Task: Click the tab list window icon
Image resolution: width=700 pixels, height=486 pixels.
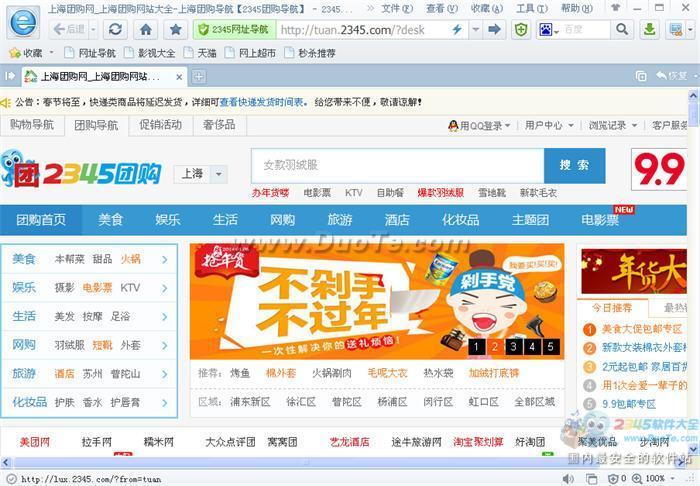Action: click(641, 76)
